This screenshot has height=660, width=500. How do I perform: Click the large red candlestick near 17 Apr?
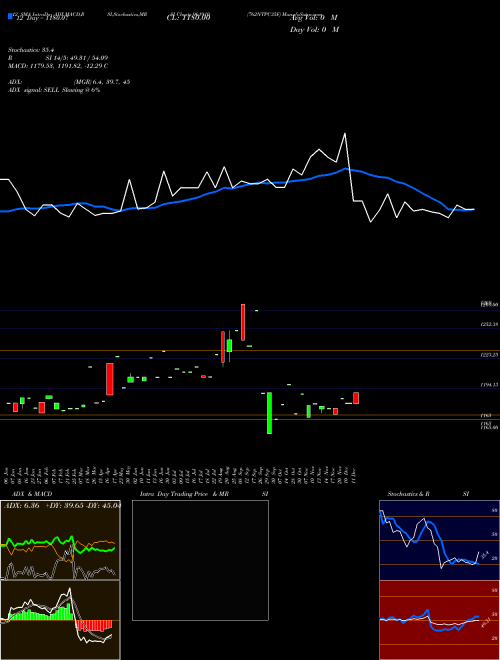point(109,379)
